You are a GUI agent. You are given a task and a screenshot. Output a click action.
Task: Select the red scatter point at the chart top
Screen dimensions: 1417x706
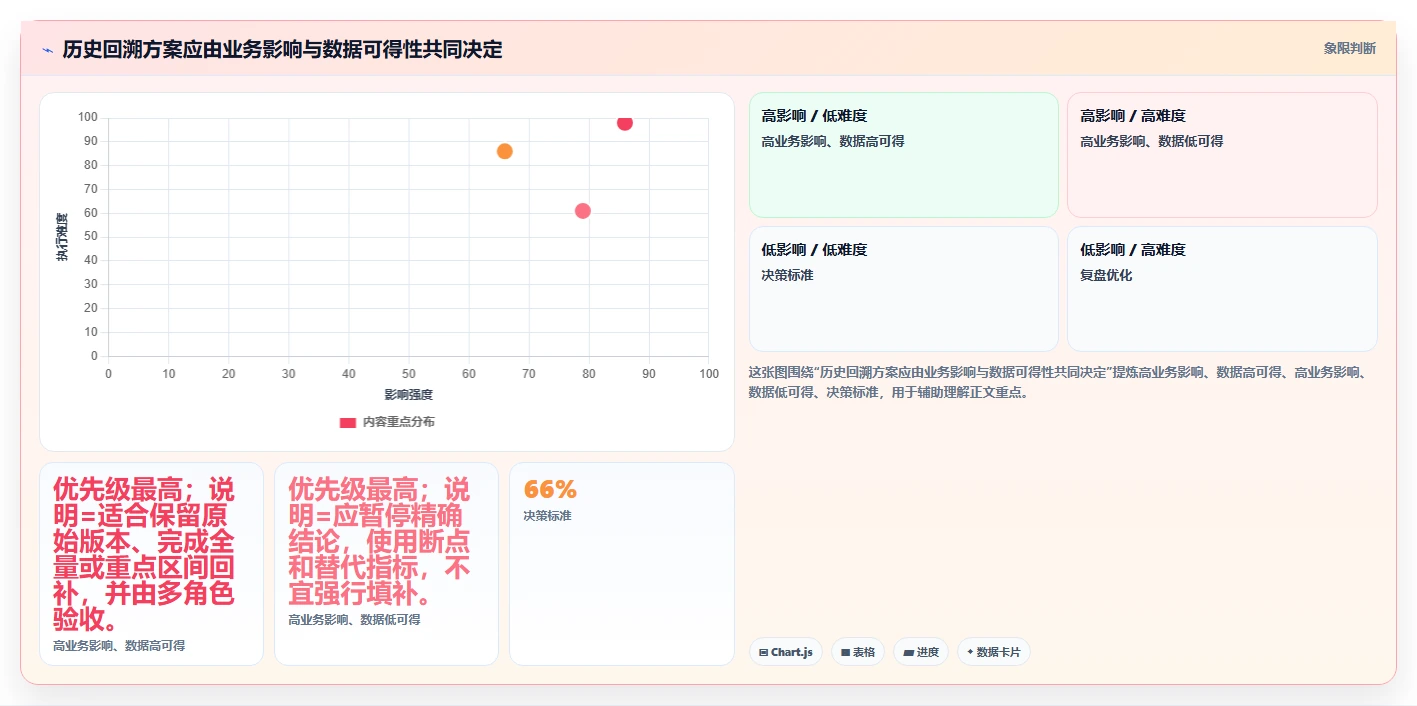625,122
